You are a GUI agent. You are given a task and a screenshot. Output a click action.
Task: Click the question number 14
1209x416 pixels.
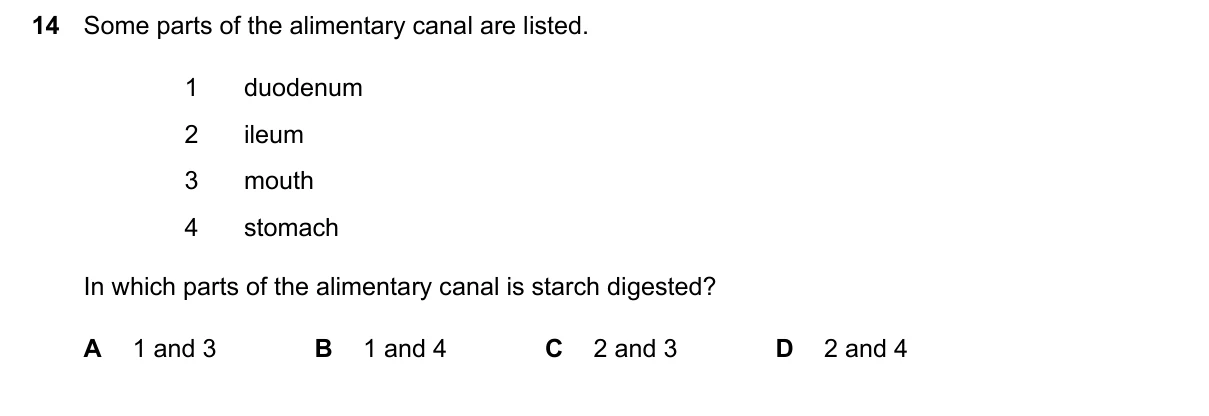coord(46,27)
